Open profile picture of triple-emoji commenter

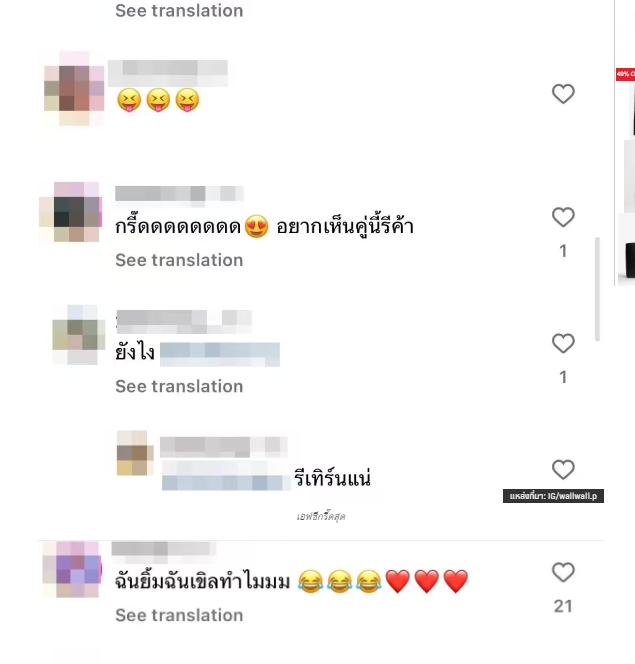(74, 88)
